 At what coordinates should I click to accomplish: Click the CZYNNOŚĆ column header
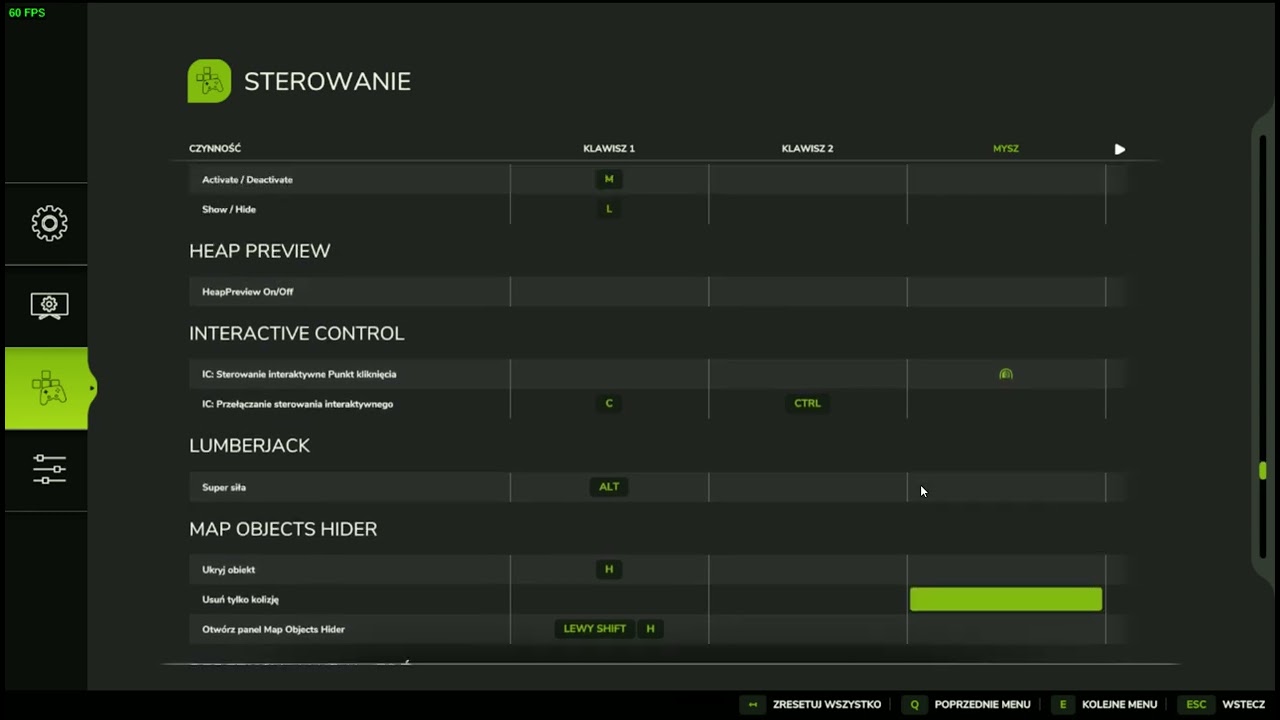click(x=215, y=148)
